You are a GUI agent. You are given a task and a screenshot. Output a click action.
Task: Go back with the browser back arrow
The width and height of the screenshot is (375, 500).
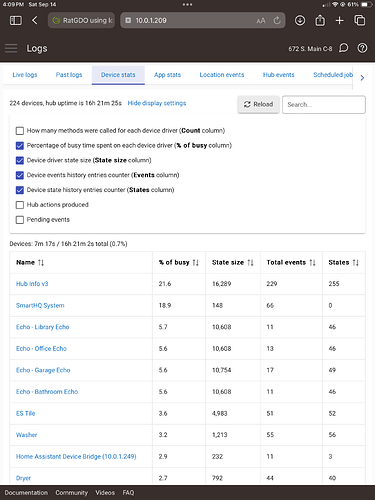[35, 21]
